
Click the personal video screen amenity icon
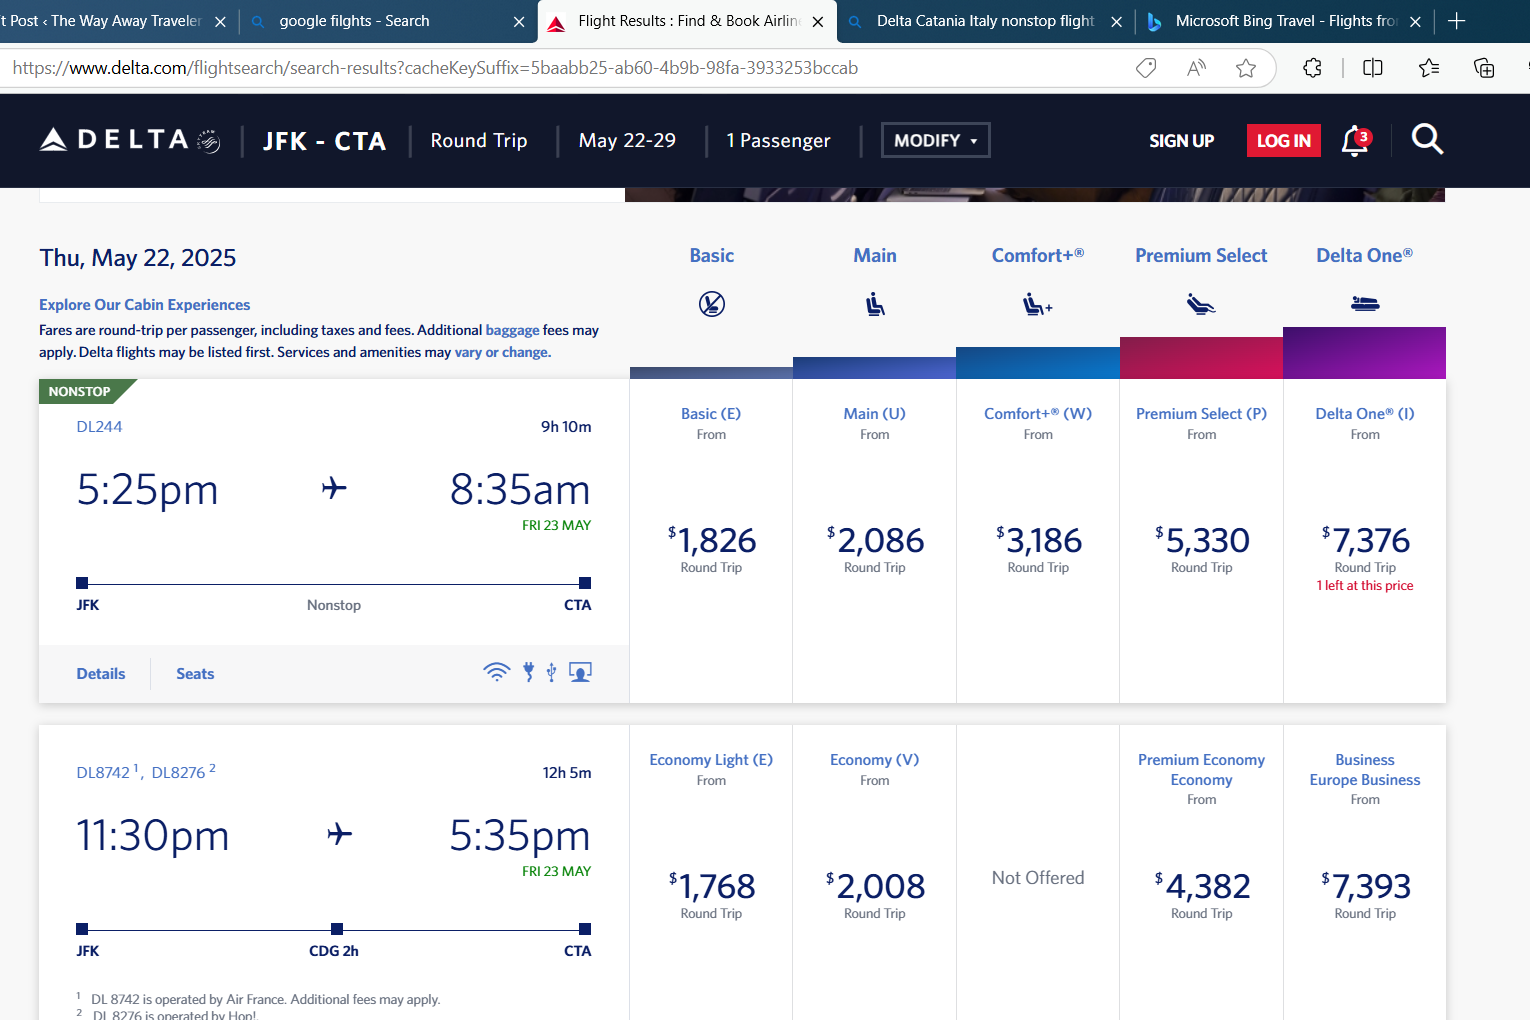click(x=580, y=672)
